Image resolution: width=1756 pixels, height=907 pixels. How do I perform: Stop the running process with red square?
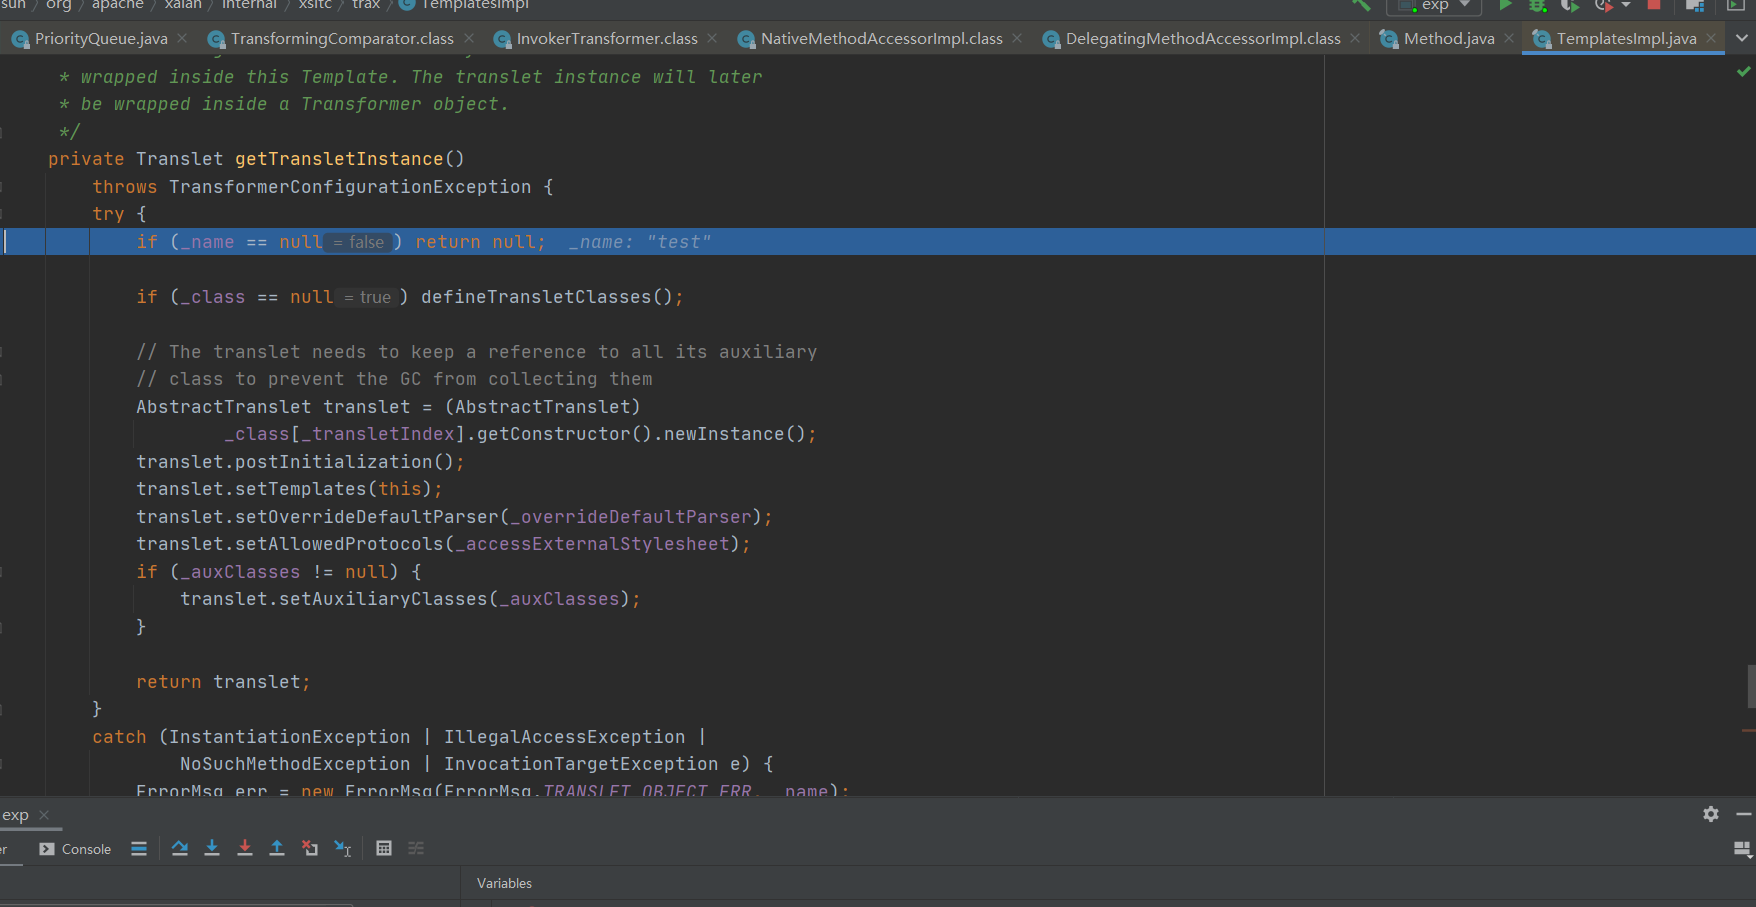[1654, 5]
